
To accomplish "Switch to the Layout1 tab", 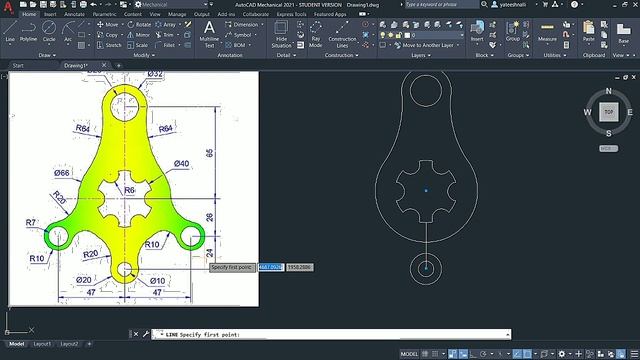I will coord(42,344).
